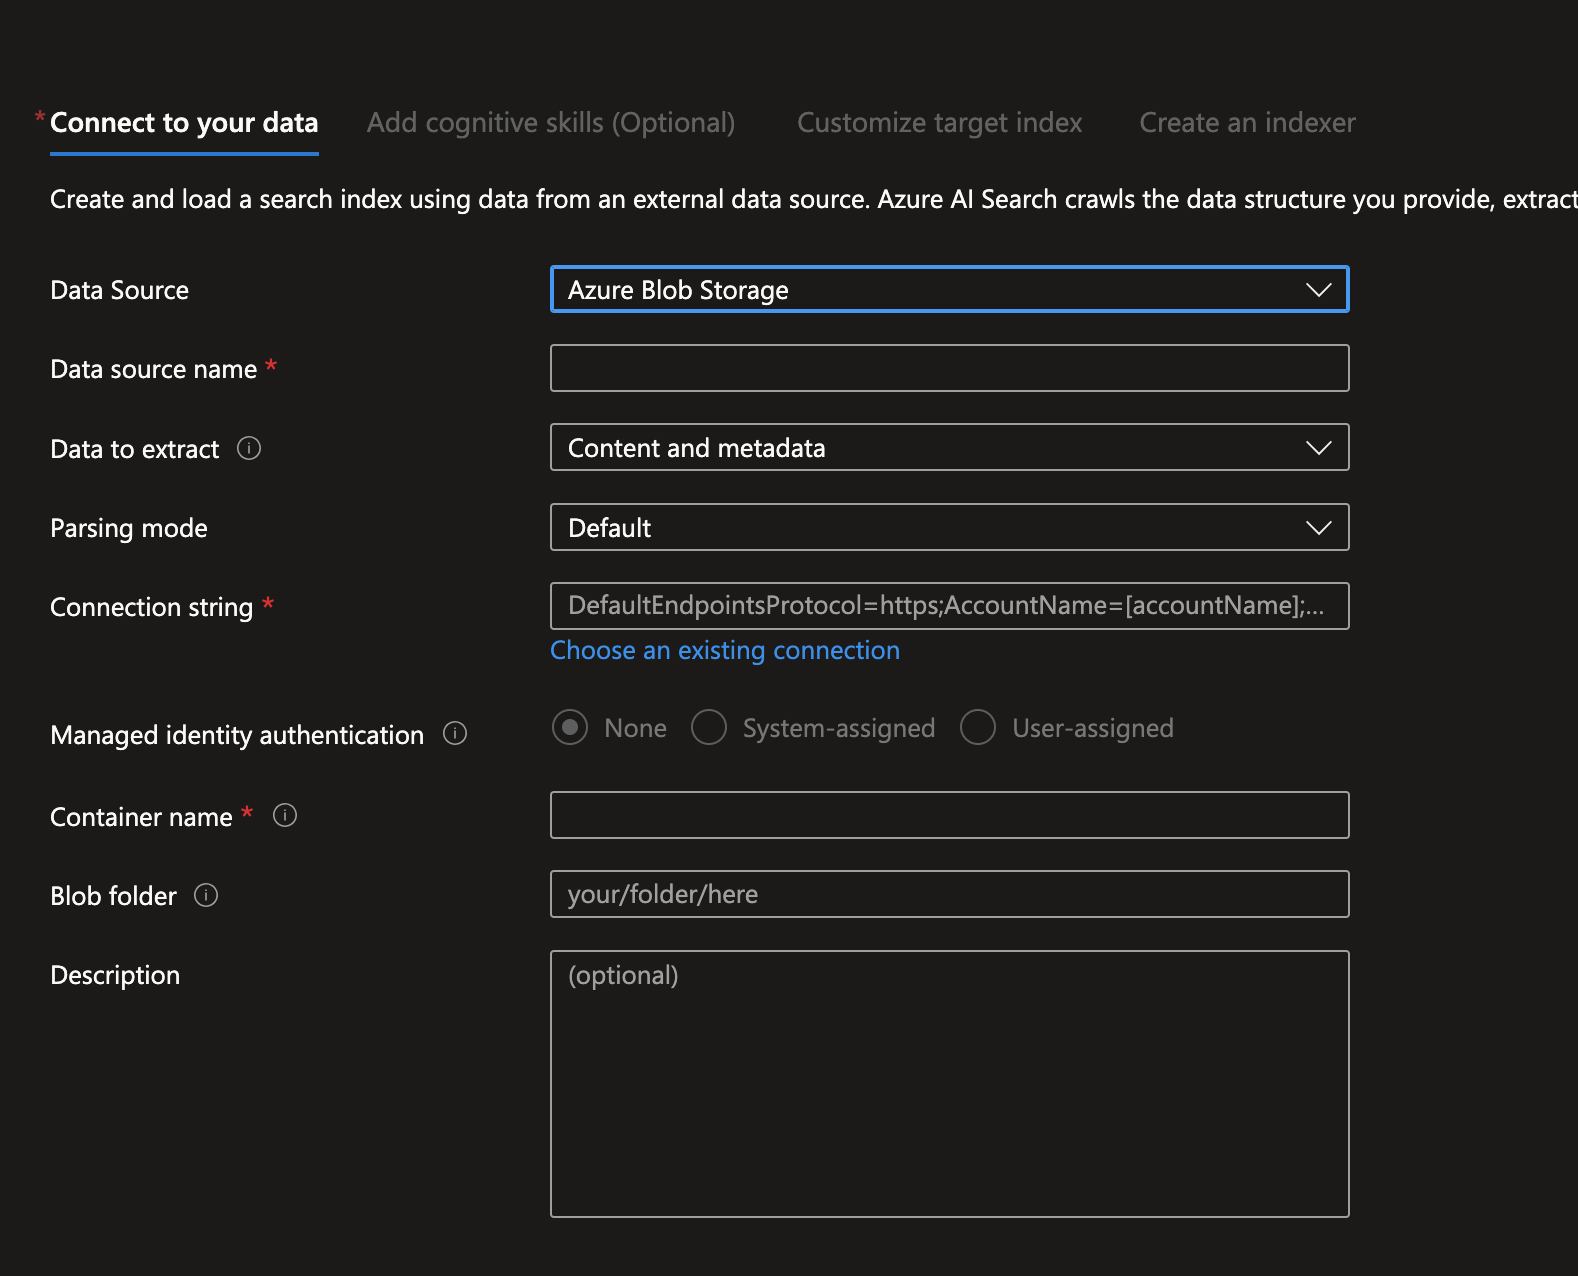Screen dimensions: 1578x1276
Task: Open info tooltip for Data to extract
Action: tap(249, 448)
